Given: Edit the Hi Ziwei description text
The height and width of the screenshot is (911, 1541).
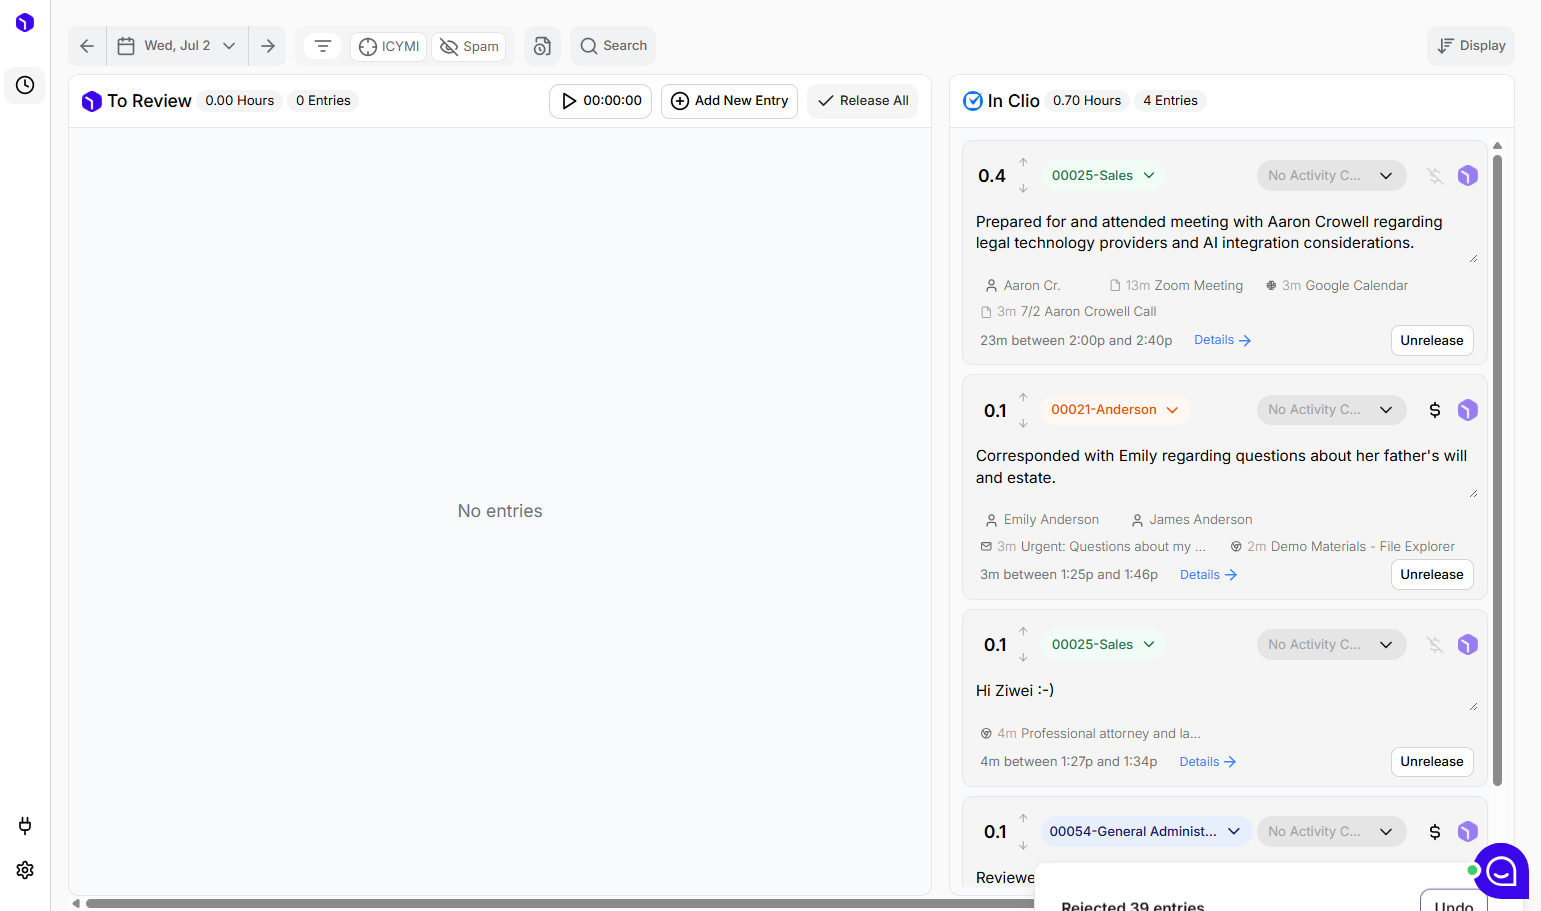Looking at the screenshot, I should pyautogui.click(x=1225, y=692).
